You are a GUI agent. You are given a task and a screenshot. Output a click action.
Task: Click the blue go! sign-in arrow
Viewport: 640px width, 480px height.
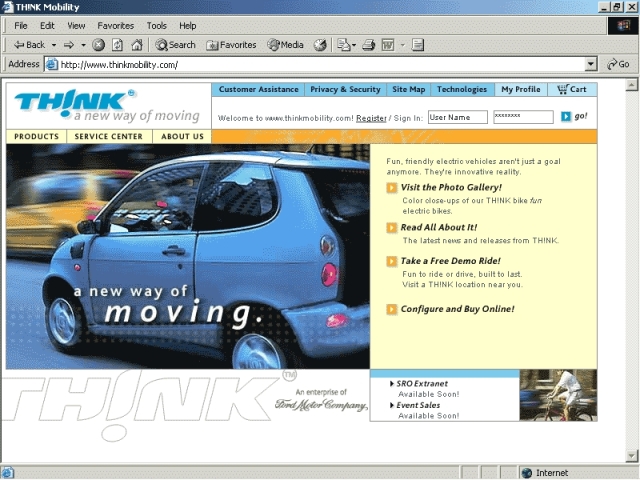(566, 117)
